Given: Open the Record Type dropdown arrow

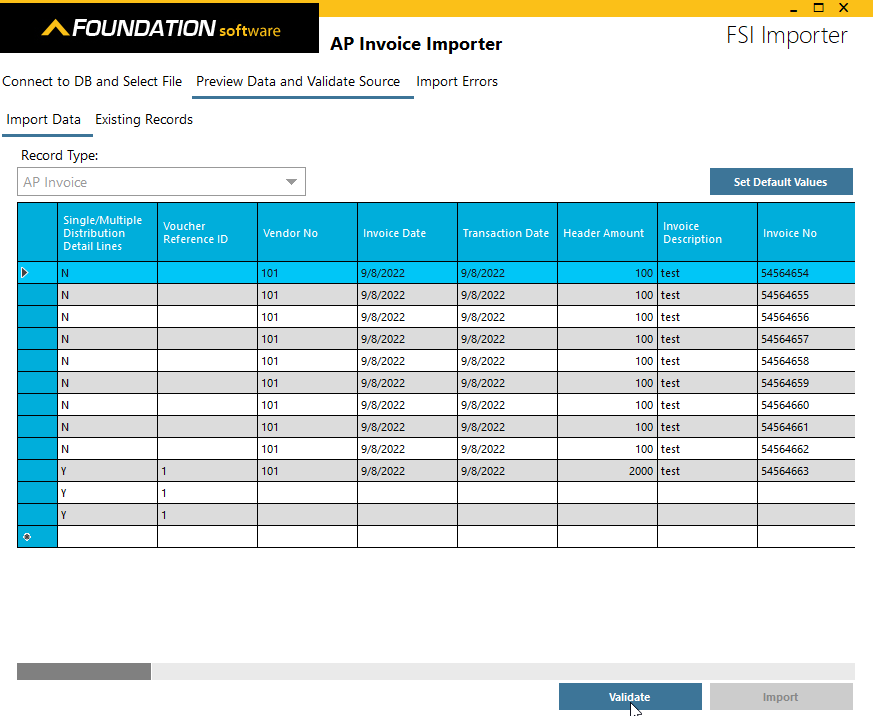Looking at the screenshot, I should click(291, 182).
